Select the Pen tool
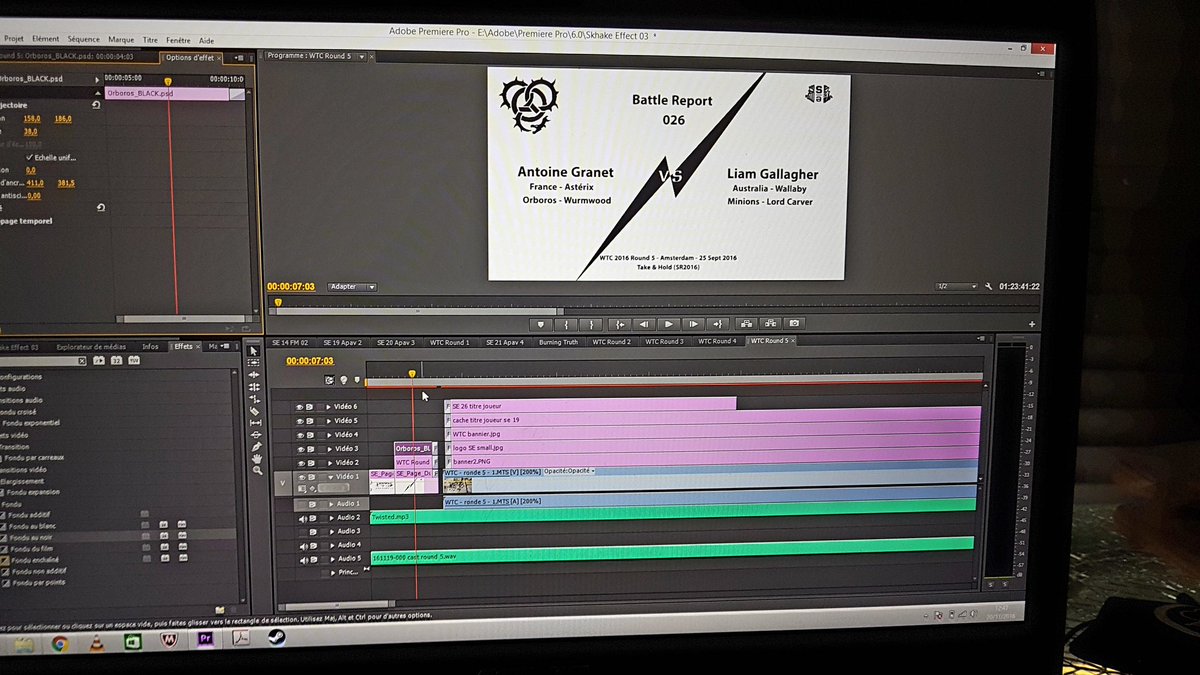This screenshot has width=1200, height=675. pyautogui.click(x=256, y=447)
